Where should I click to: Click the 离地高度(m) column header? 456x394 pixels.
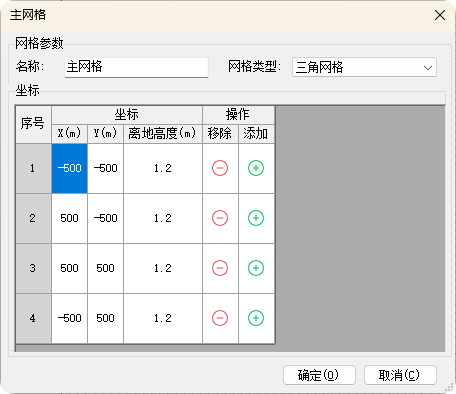pyautogui.click(x=163, y=134)
